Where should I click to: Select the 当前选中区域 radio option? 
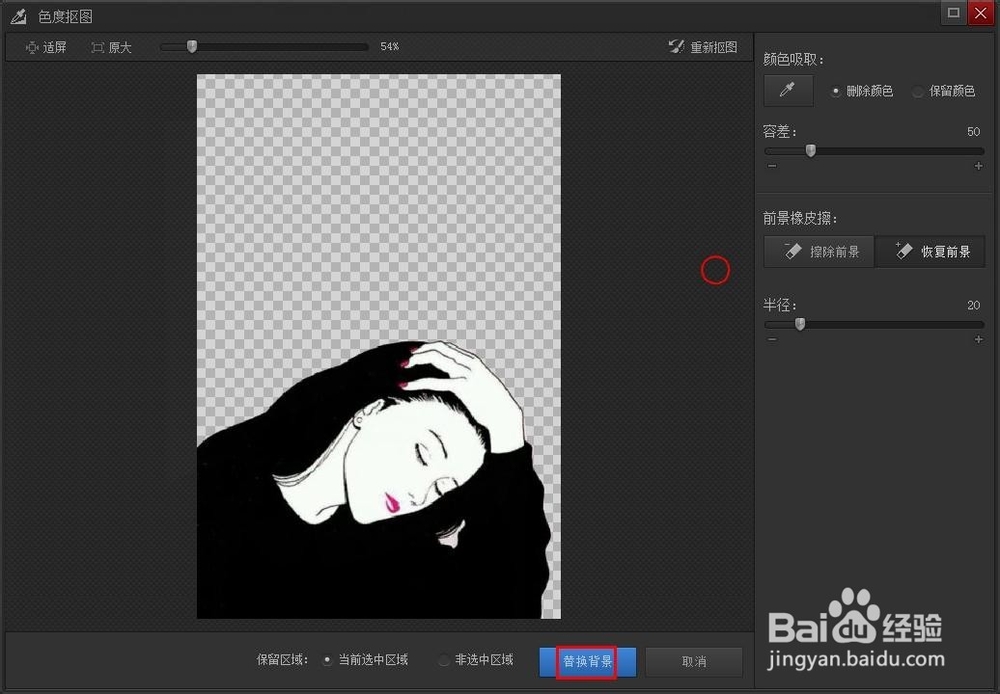coord(327,660)
